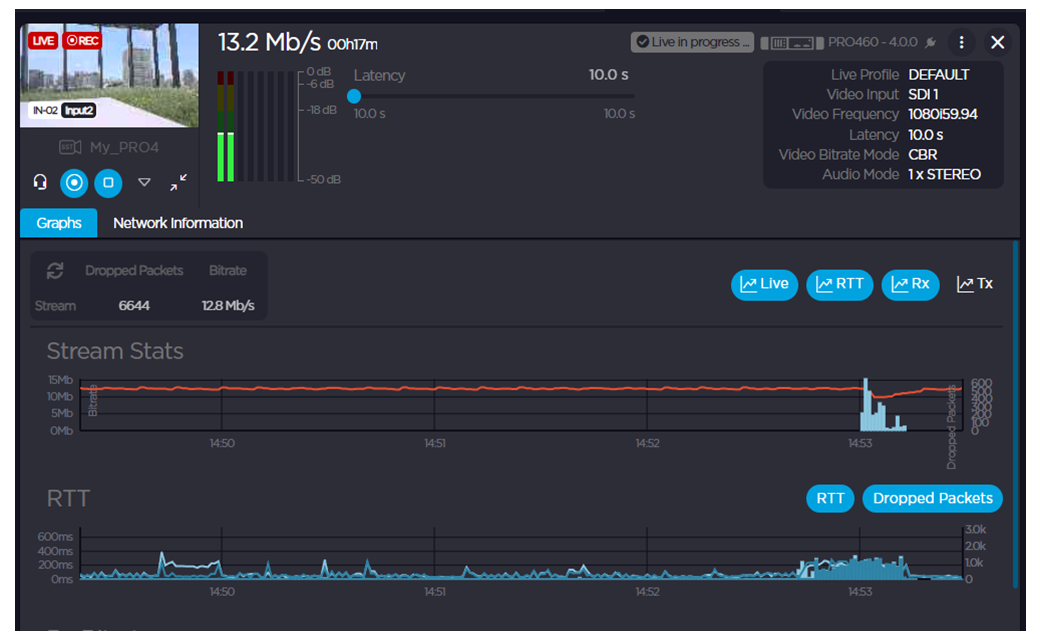Image resolution: width=1040 pixels, height=640 pixels.
Task: Click the 1080i59.94 video frequency value
Action: (x=942, y=114)
